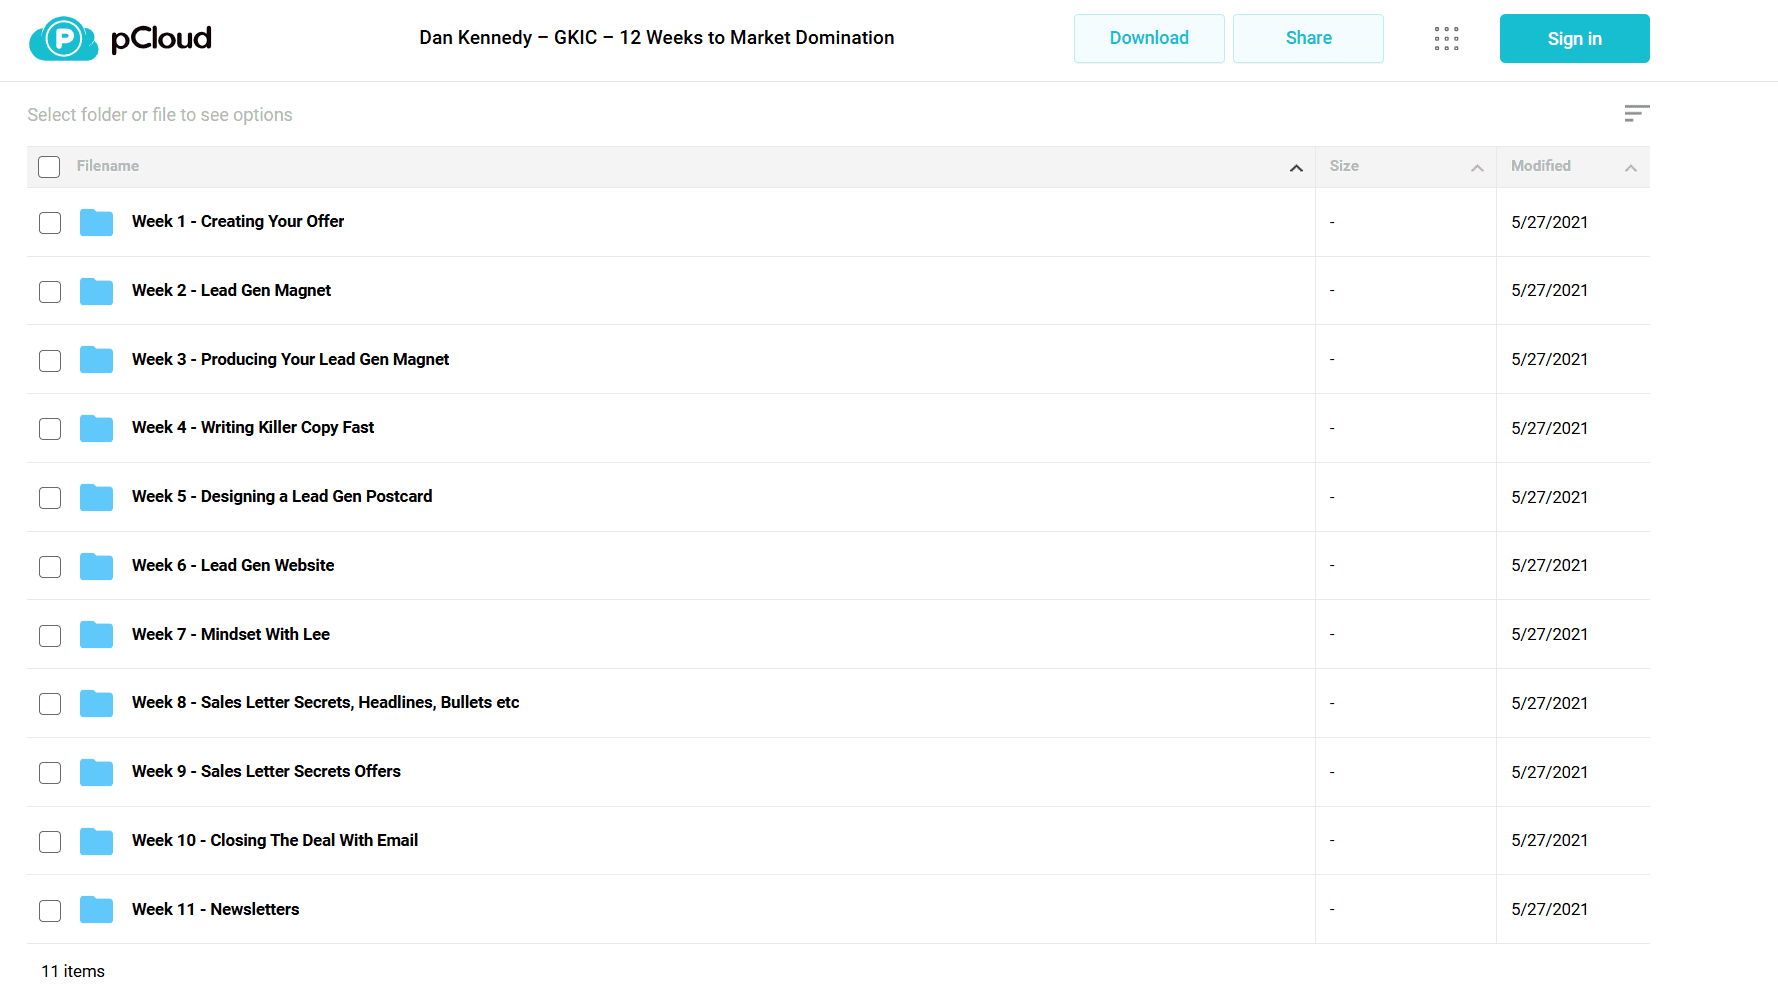Select checkbox for Week 8 folder
Screen dimensions: 1778x999
50,704
